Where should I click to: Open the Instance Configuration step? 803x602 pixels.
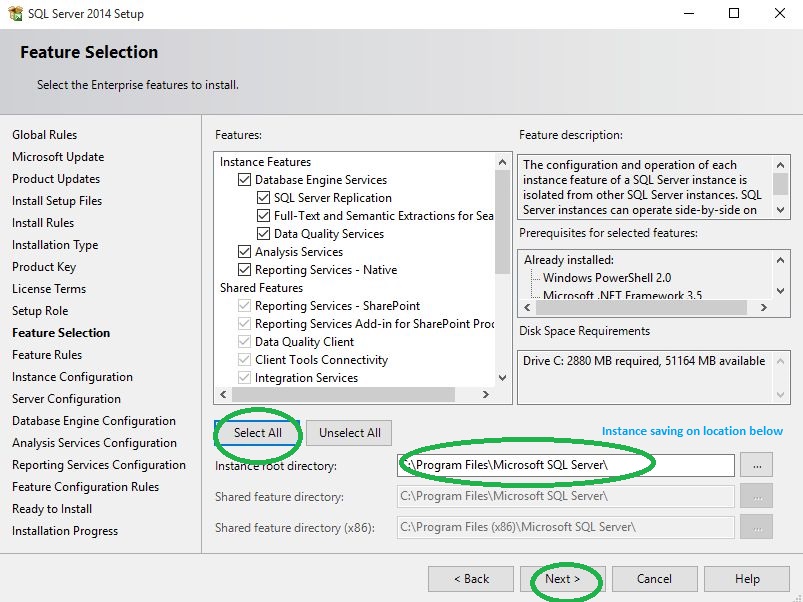(x=72, y=377)
